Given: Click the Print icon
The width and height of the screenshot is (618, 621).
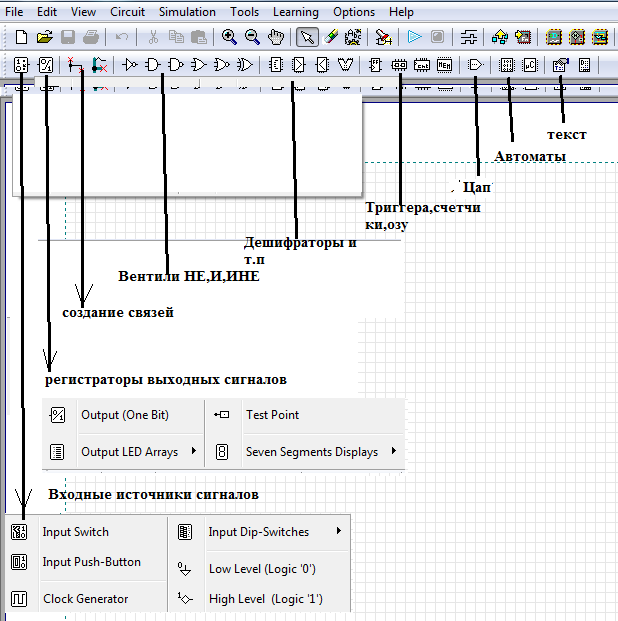Looking at the screenshot, I should click(x=91, y=37).
